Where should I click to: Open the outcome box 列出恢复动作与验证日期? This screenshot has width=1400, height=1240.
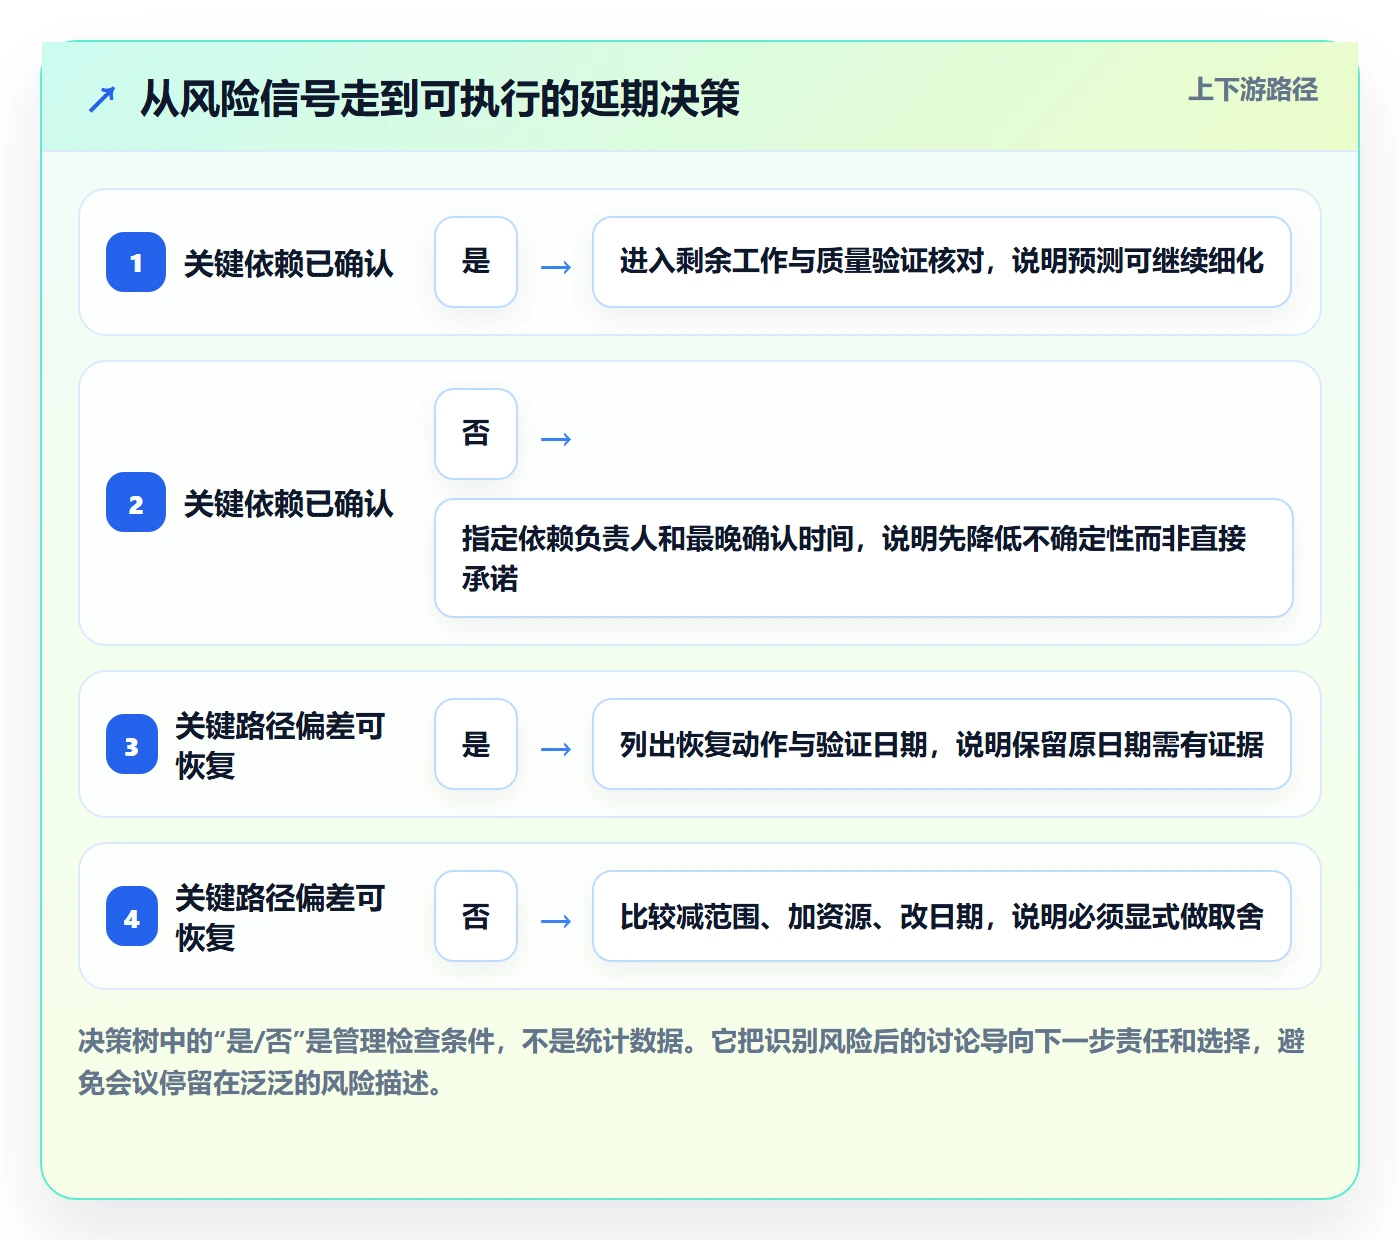click(942, 744)
